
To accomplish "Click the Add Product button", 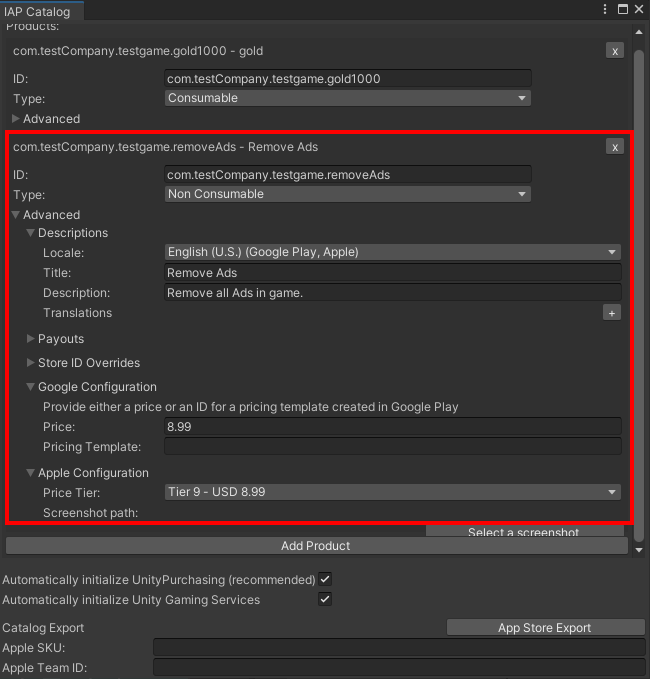I will [317, 546].
